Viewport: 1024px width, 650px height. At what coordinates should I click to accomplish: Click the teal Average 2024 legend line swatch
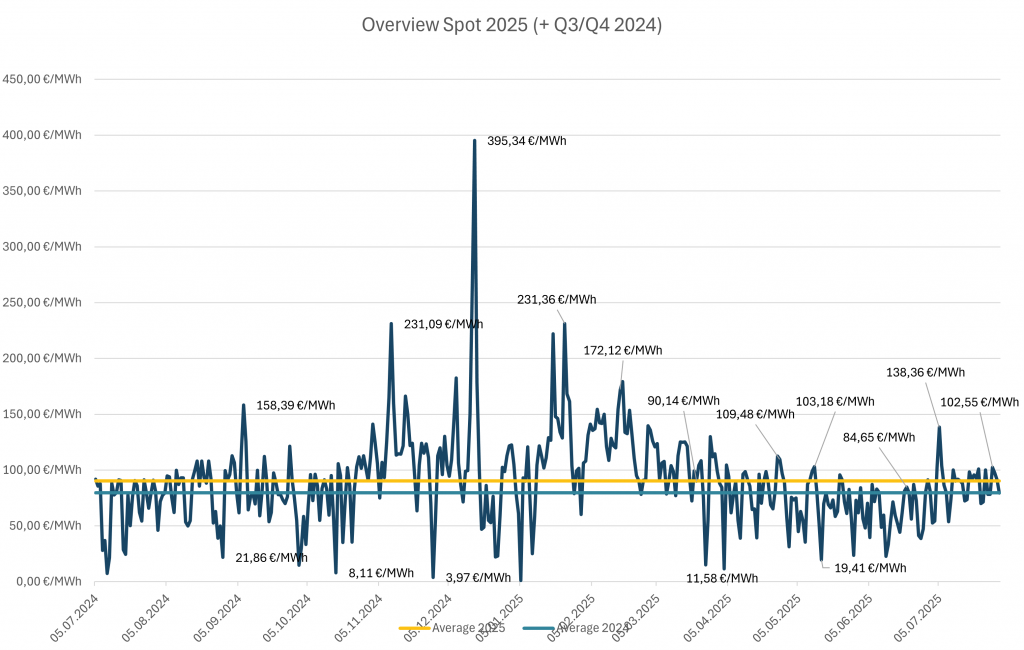pos(538,627)
